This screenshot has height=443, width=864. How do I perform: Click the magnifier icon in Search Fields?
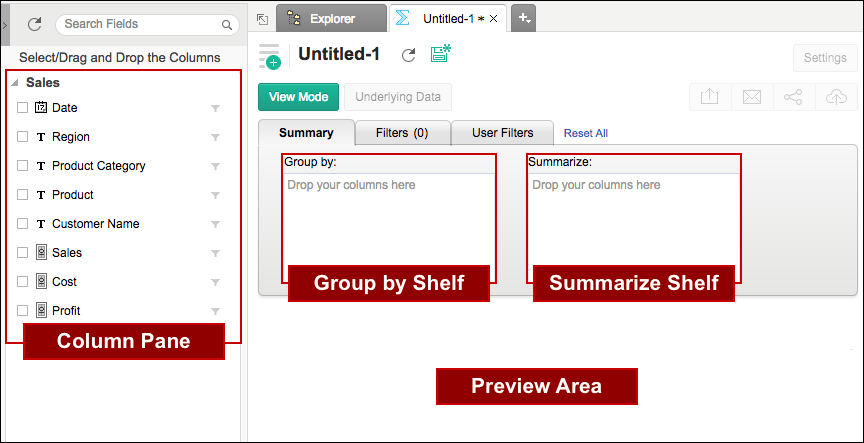click(226, 25)
